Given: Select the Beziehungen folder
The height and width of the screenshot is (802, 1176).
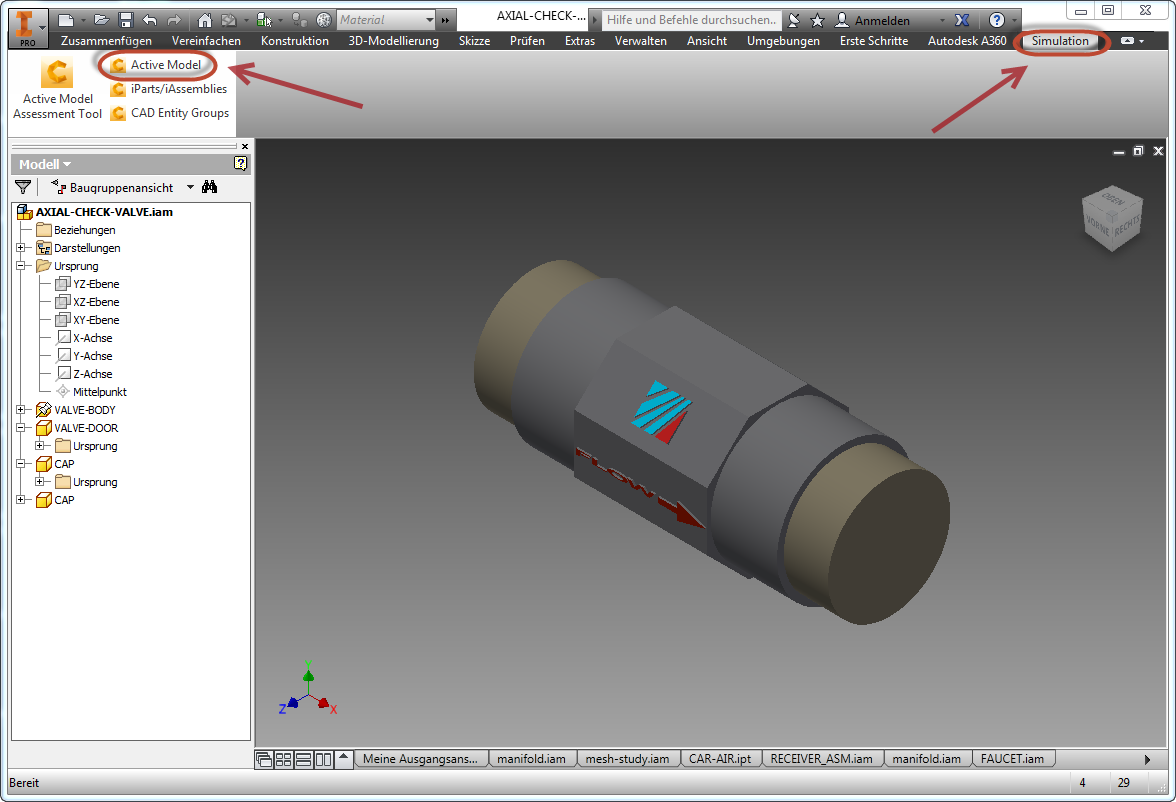Looking at the screenshot, I should [85, 230].
